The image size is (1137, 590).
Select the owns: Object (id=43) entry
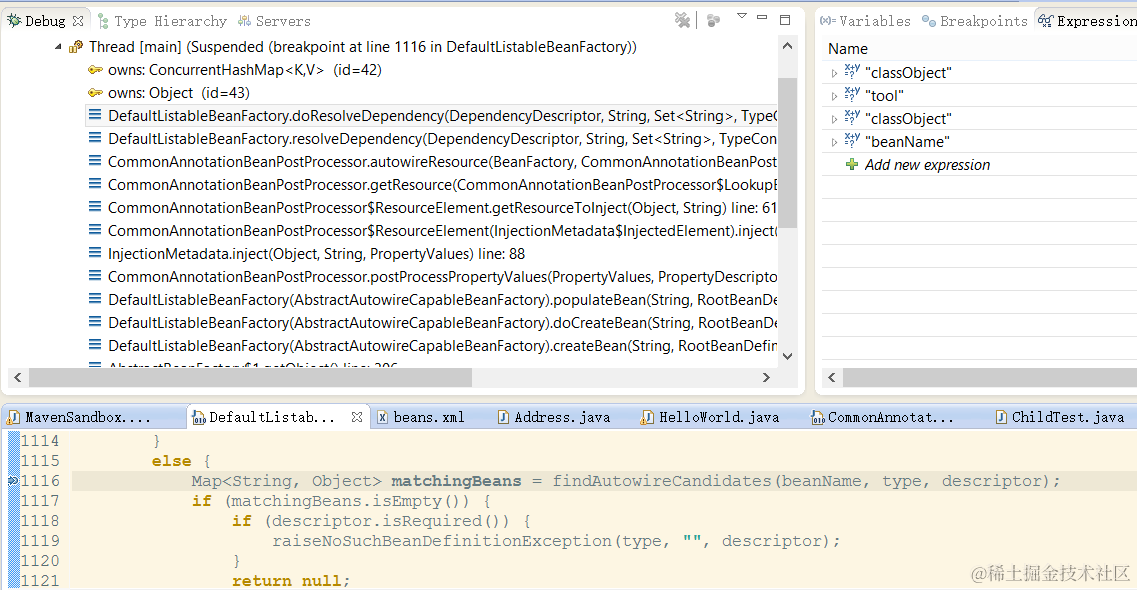178,94
